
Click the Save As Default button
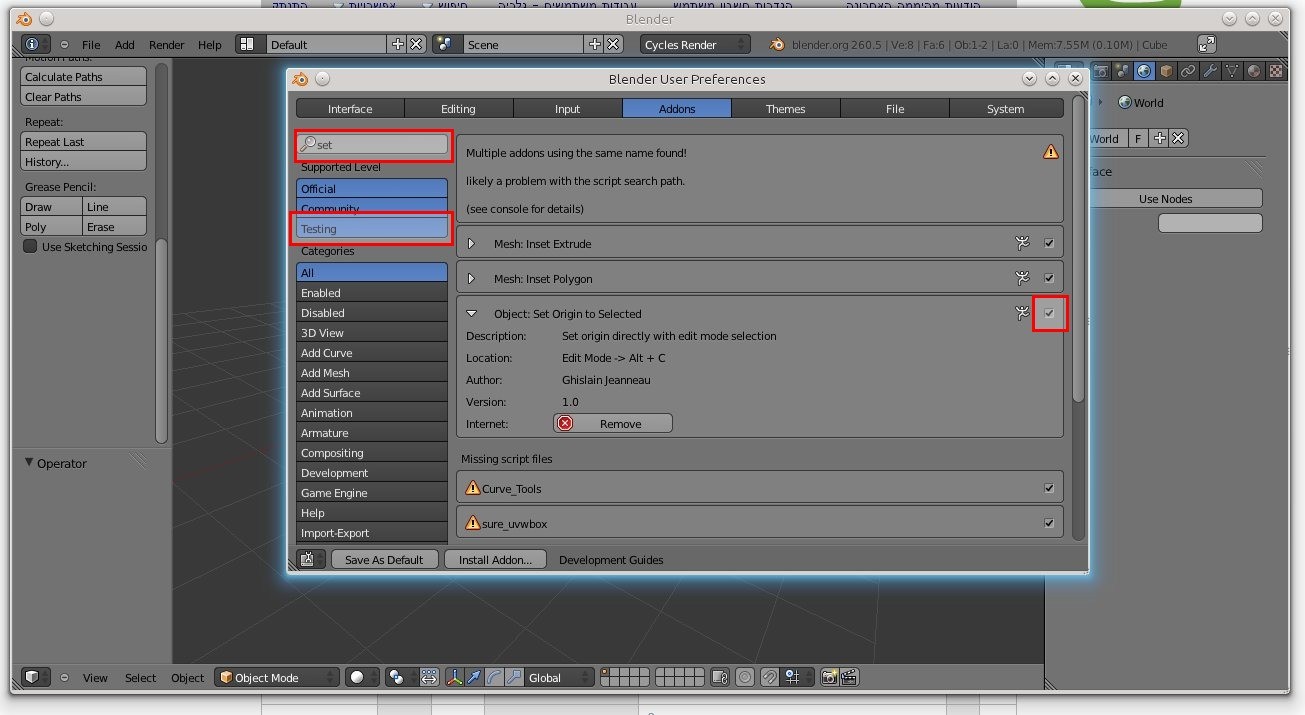click(384, 559)
